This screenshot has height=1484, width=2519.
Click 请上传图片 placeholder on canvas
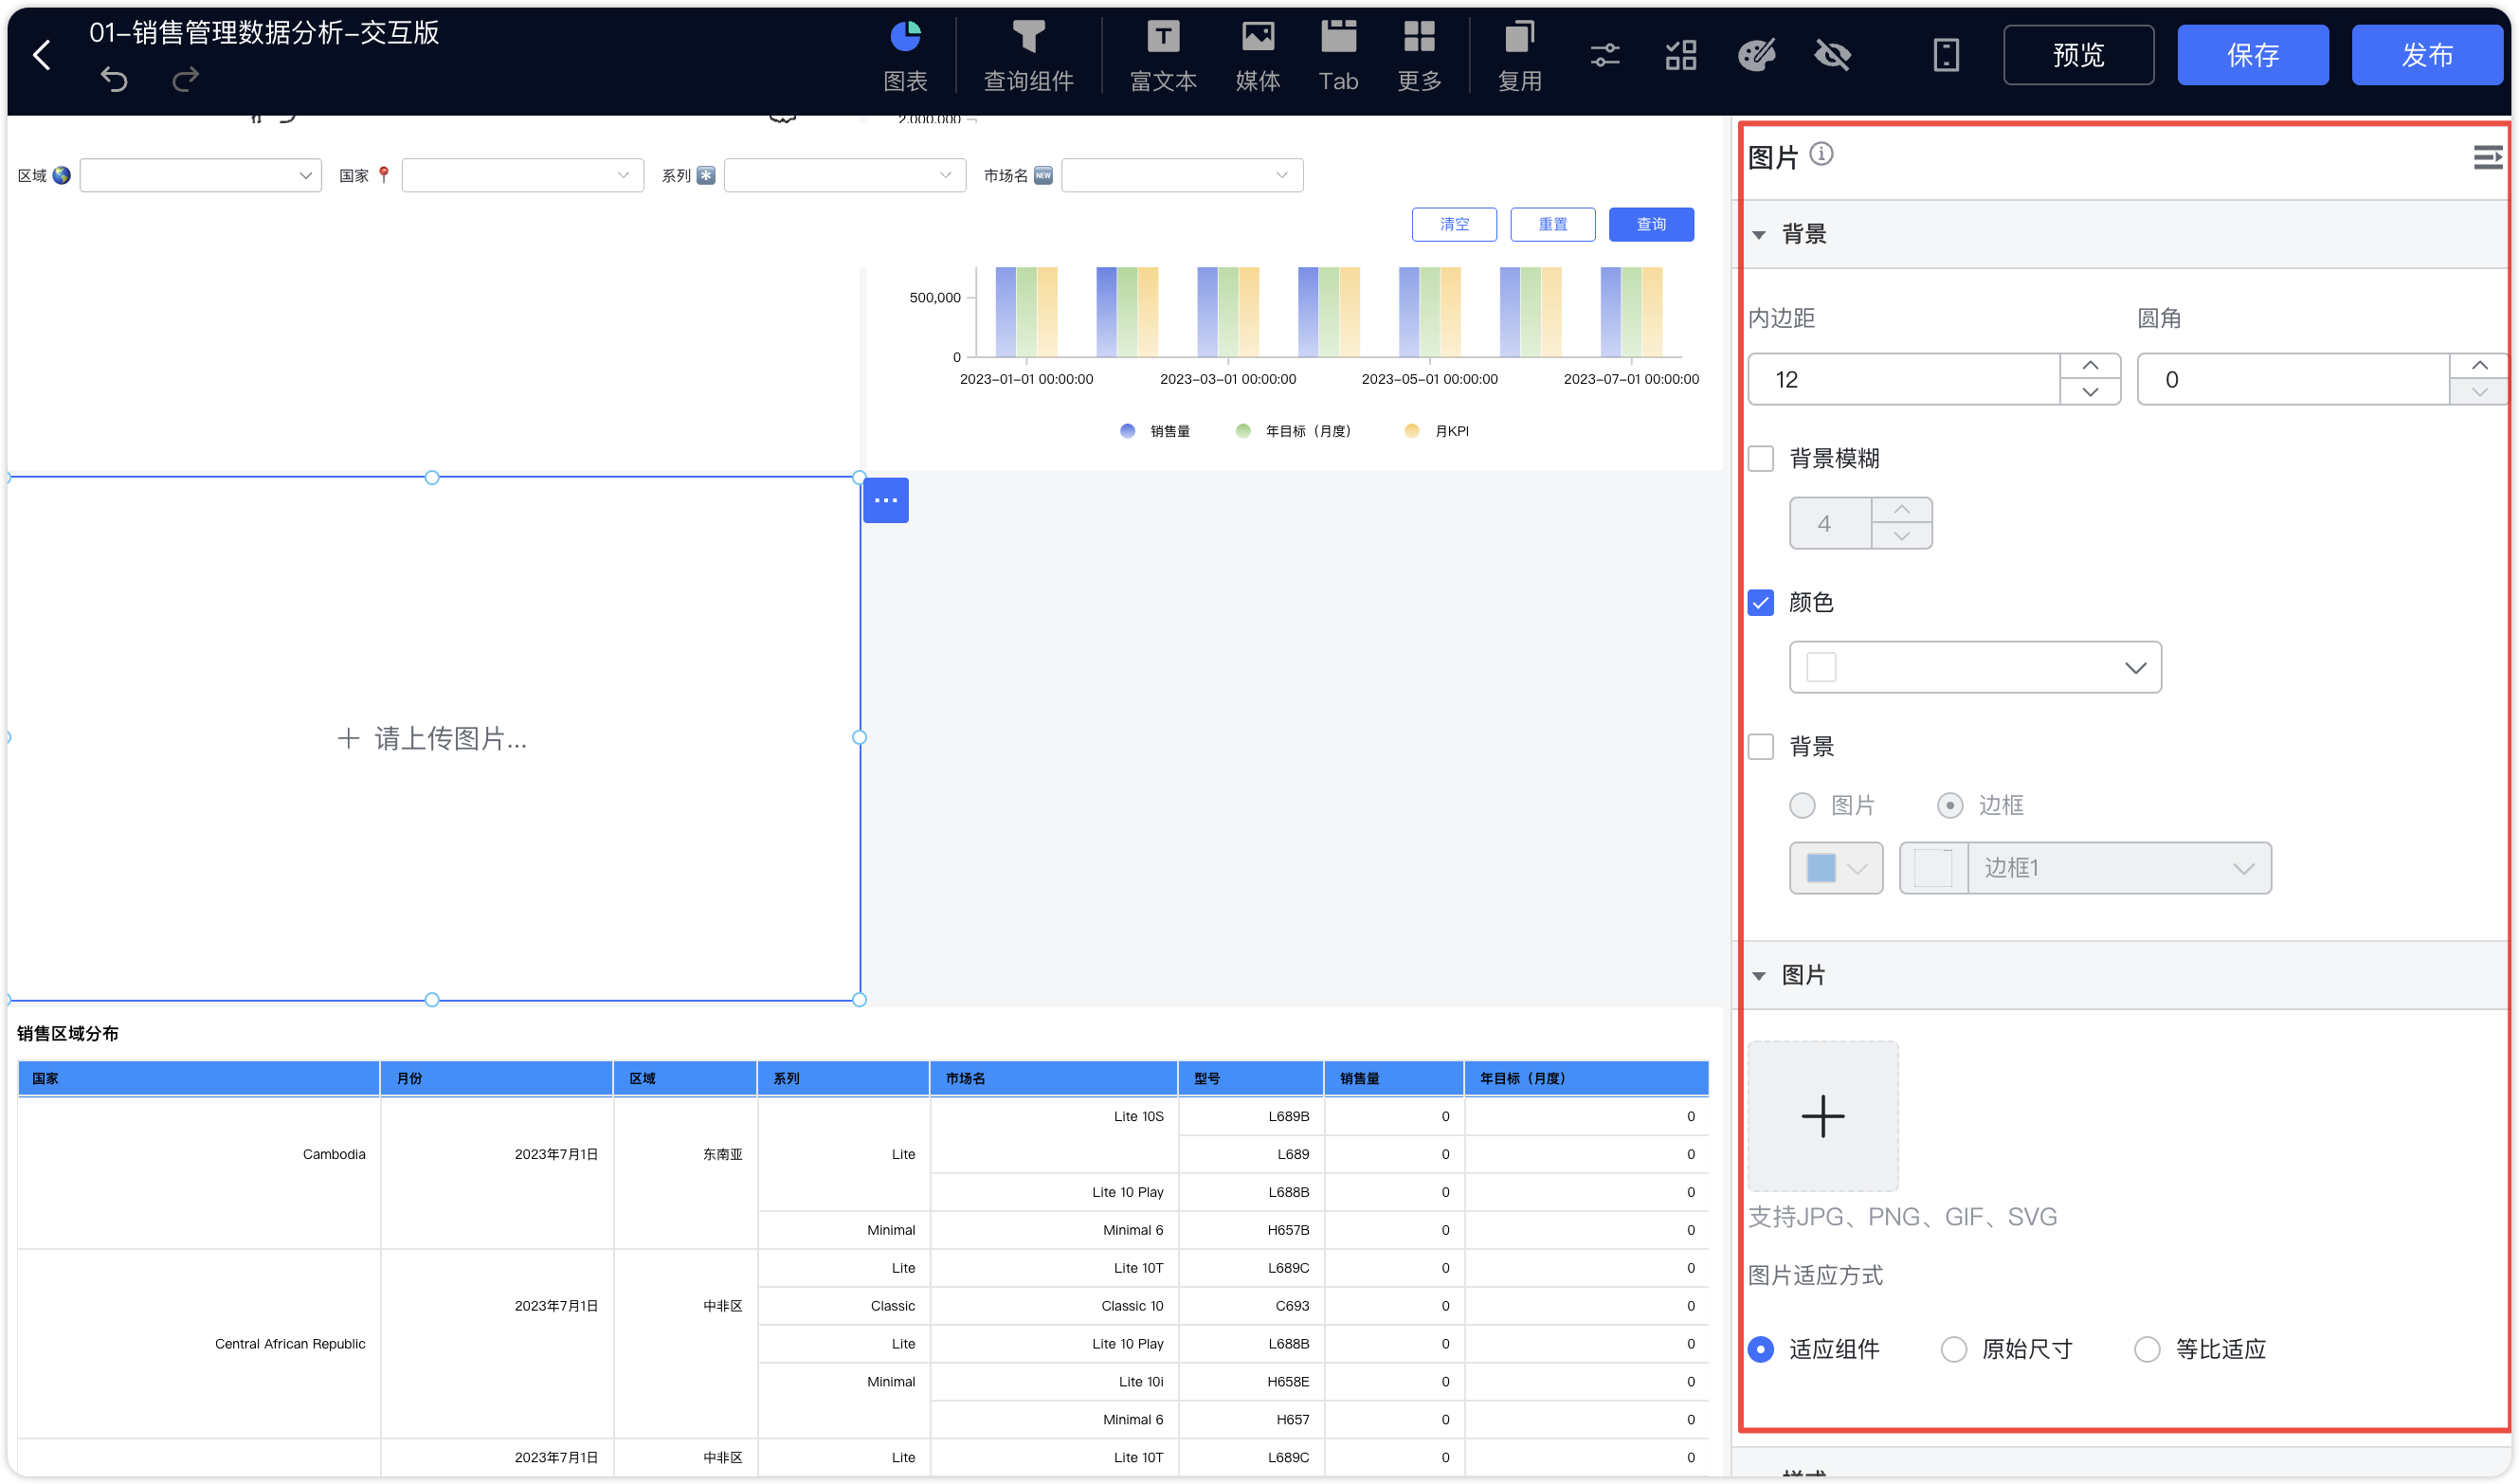tap(431, 739)
